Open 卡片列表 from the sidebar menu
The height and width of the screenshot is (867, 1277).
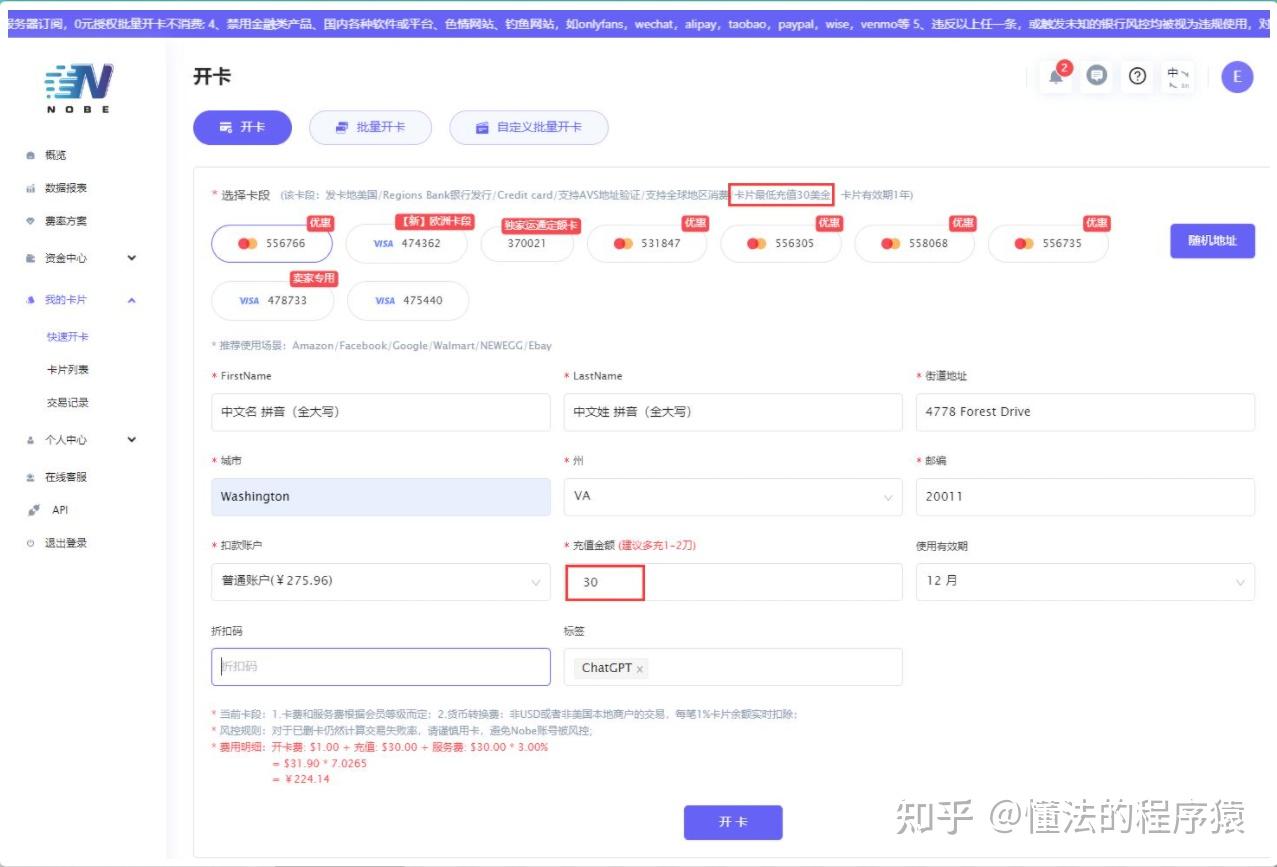65,369
